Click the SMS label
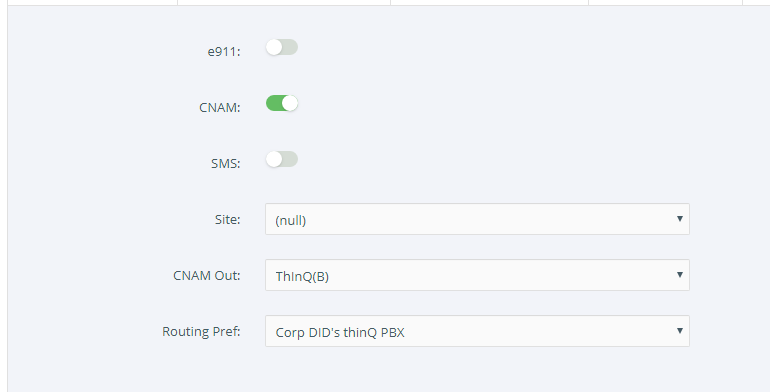The height and width of the screenshot is (392, 770). pyautogui.click(x=226, y=164)
